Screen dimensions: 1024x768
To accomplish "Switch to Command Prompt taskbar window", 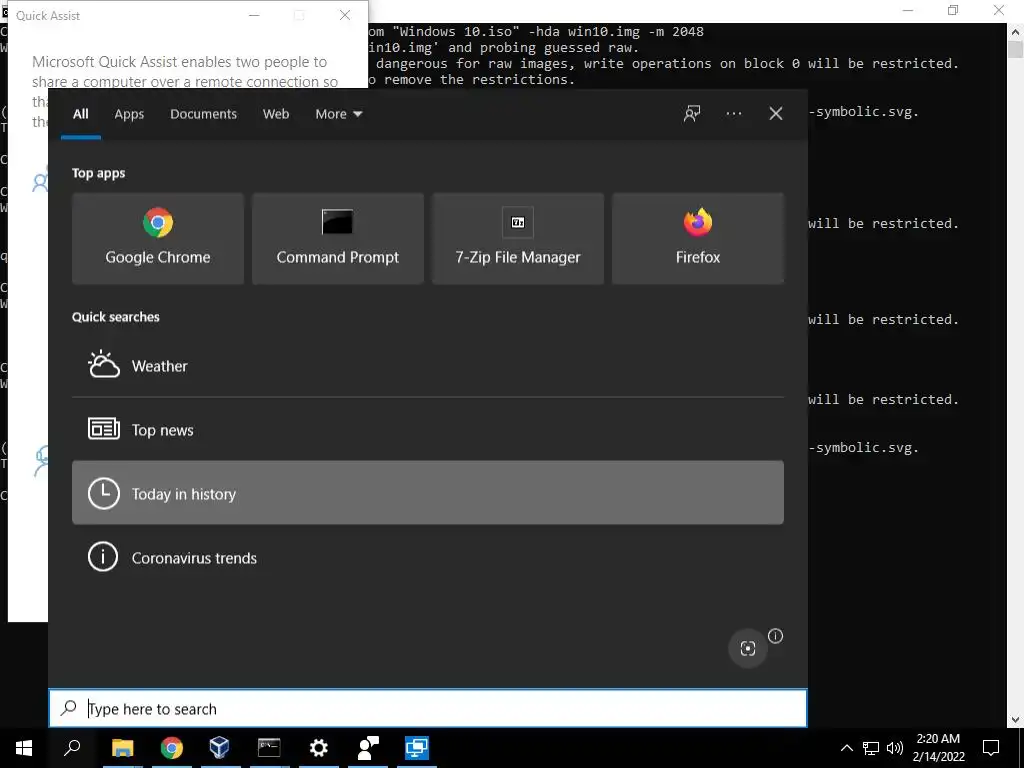I will click(x=269, y=748).
